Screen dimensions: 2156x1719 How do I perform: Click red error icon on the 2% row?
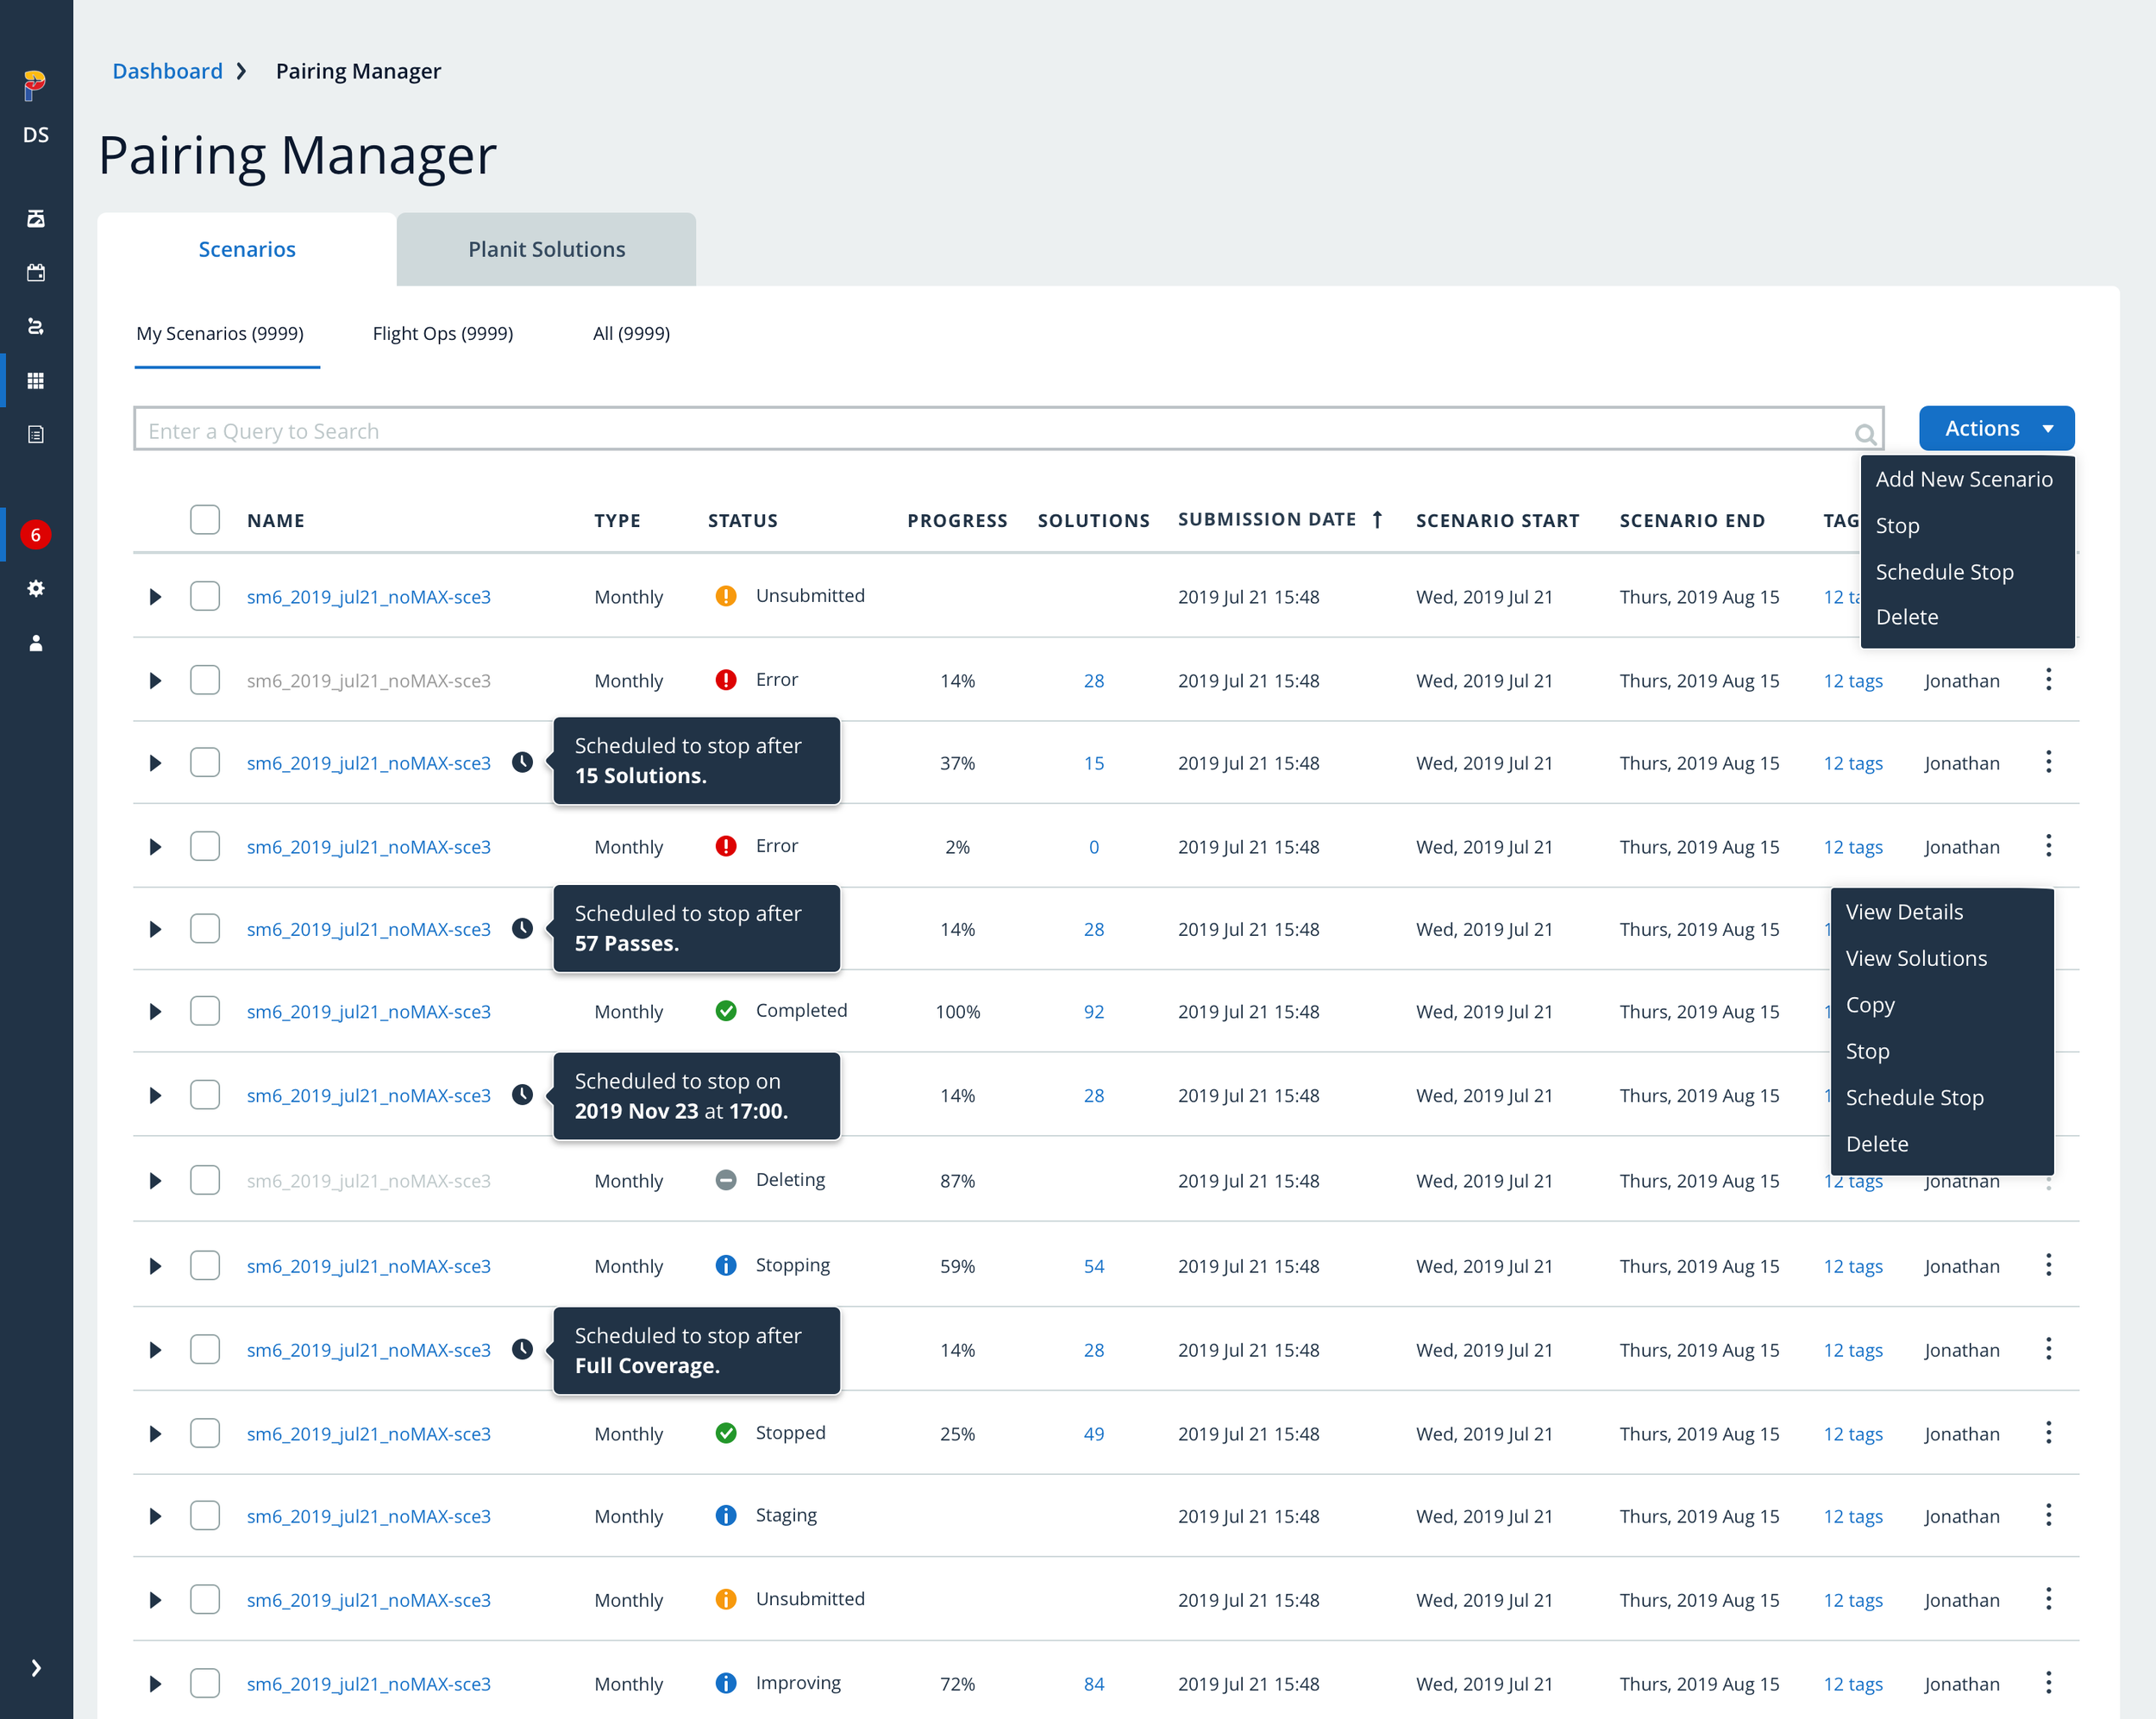click(x=726, y=846)
